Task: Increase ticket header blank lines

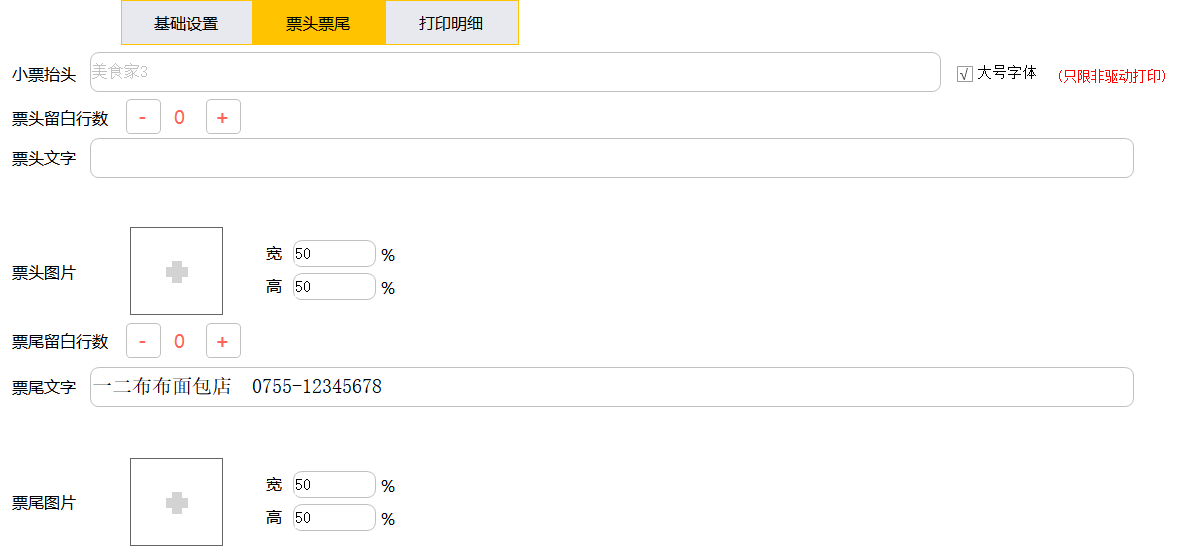Action: point(223,117)
